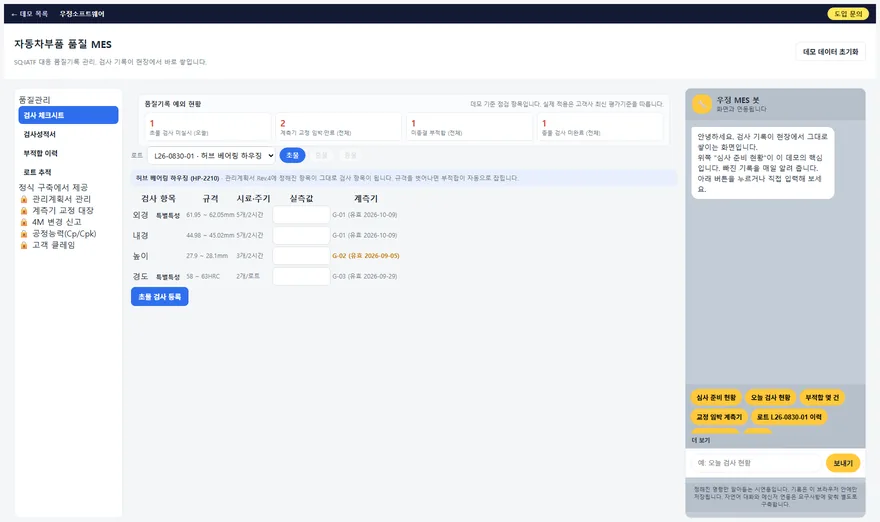This screenshot has height=522, width=880.
Task: Click the 부적합 몇 건 quick chip
Action: [822, 397]
